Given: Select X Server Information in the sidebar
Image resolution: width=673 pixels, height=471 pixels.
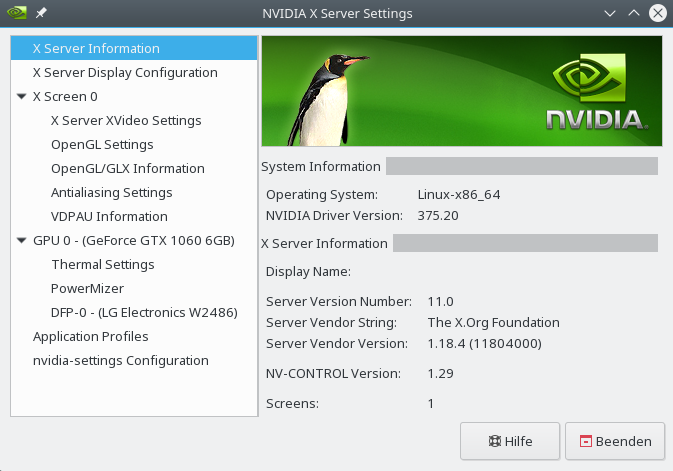Looking at the screenshot, I should click(134, 48).
